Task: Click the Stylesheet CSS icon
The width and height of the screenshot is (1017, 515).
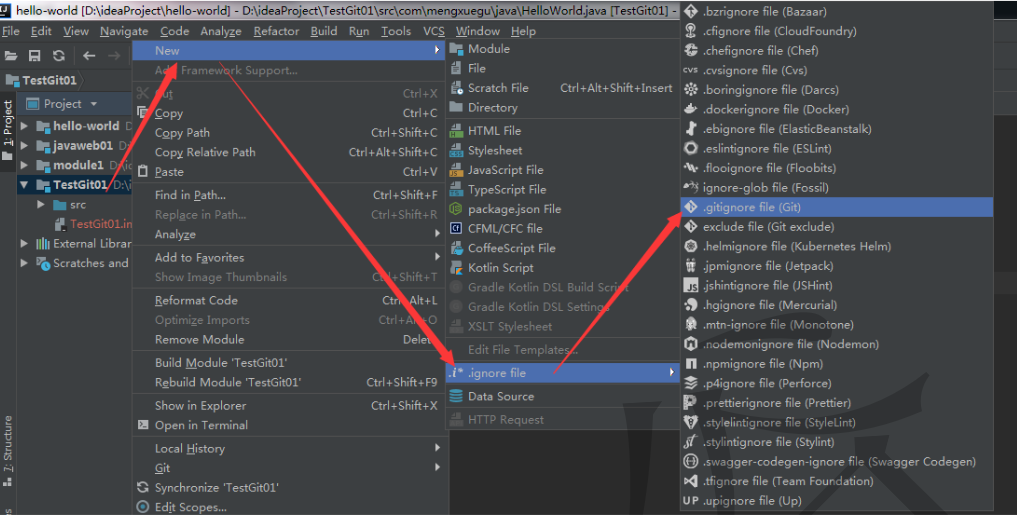Action: [x=457, y=150]
